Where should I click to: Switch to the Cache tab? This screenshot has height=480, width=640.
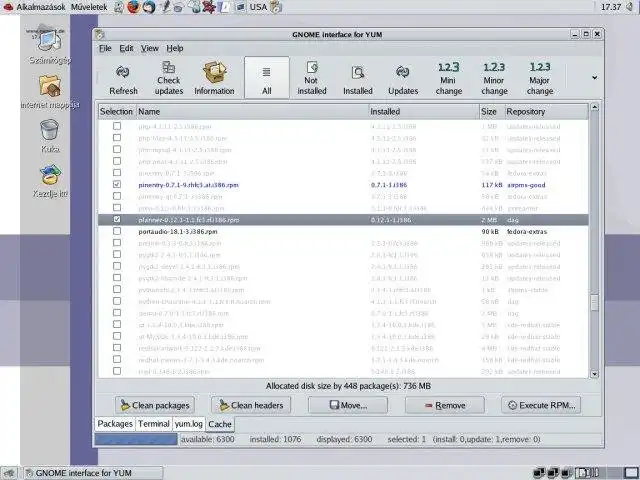tap(220, 424)
